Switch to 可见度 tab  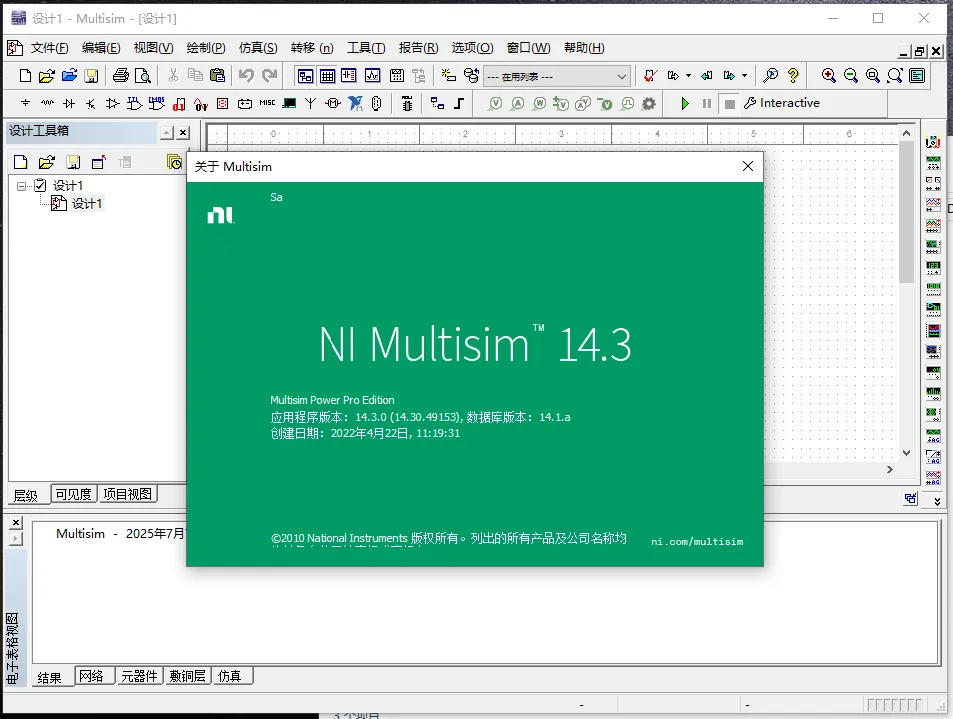[x=74, y=494]
